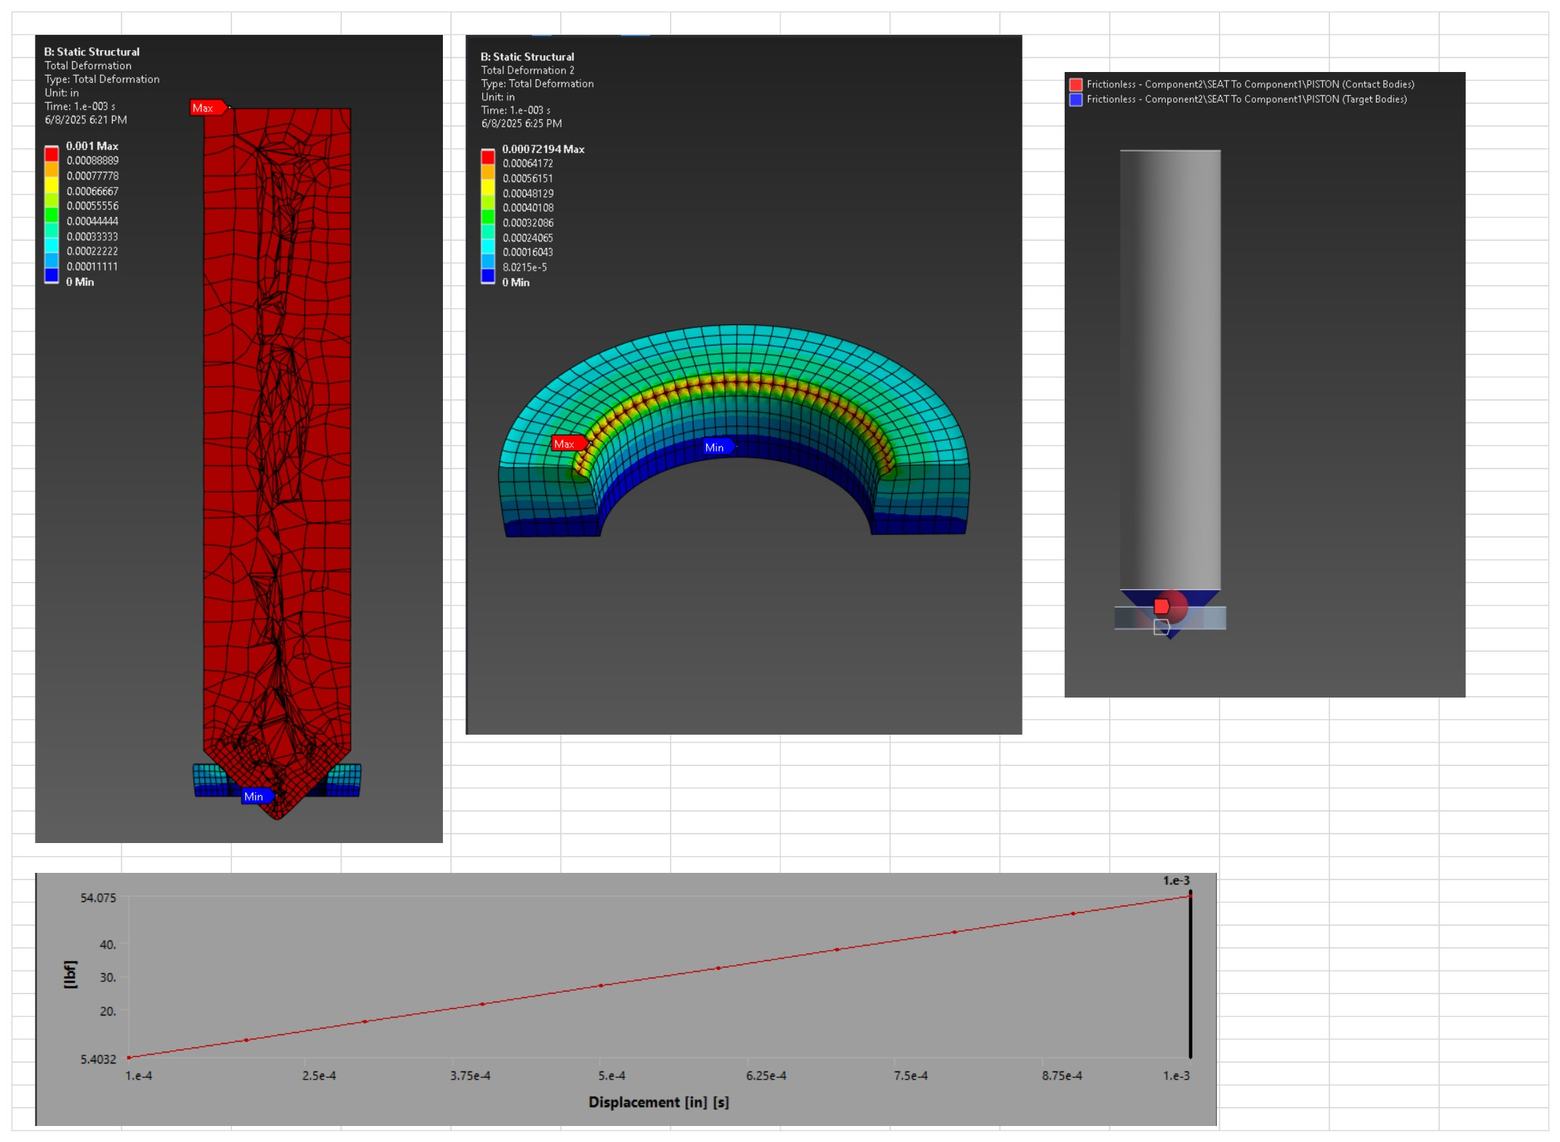Select the frictionless contact bodies image
This screenshot has height=1142, width=1560.
tap(1265, 385)
